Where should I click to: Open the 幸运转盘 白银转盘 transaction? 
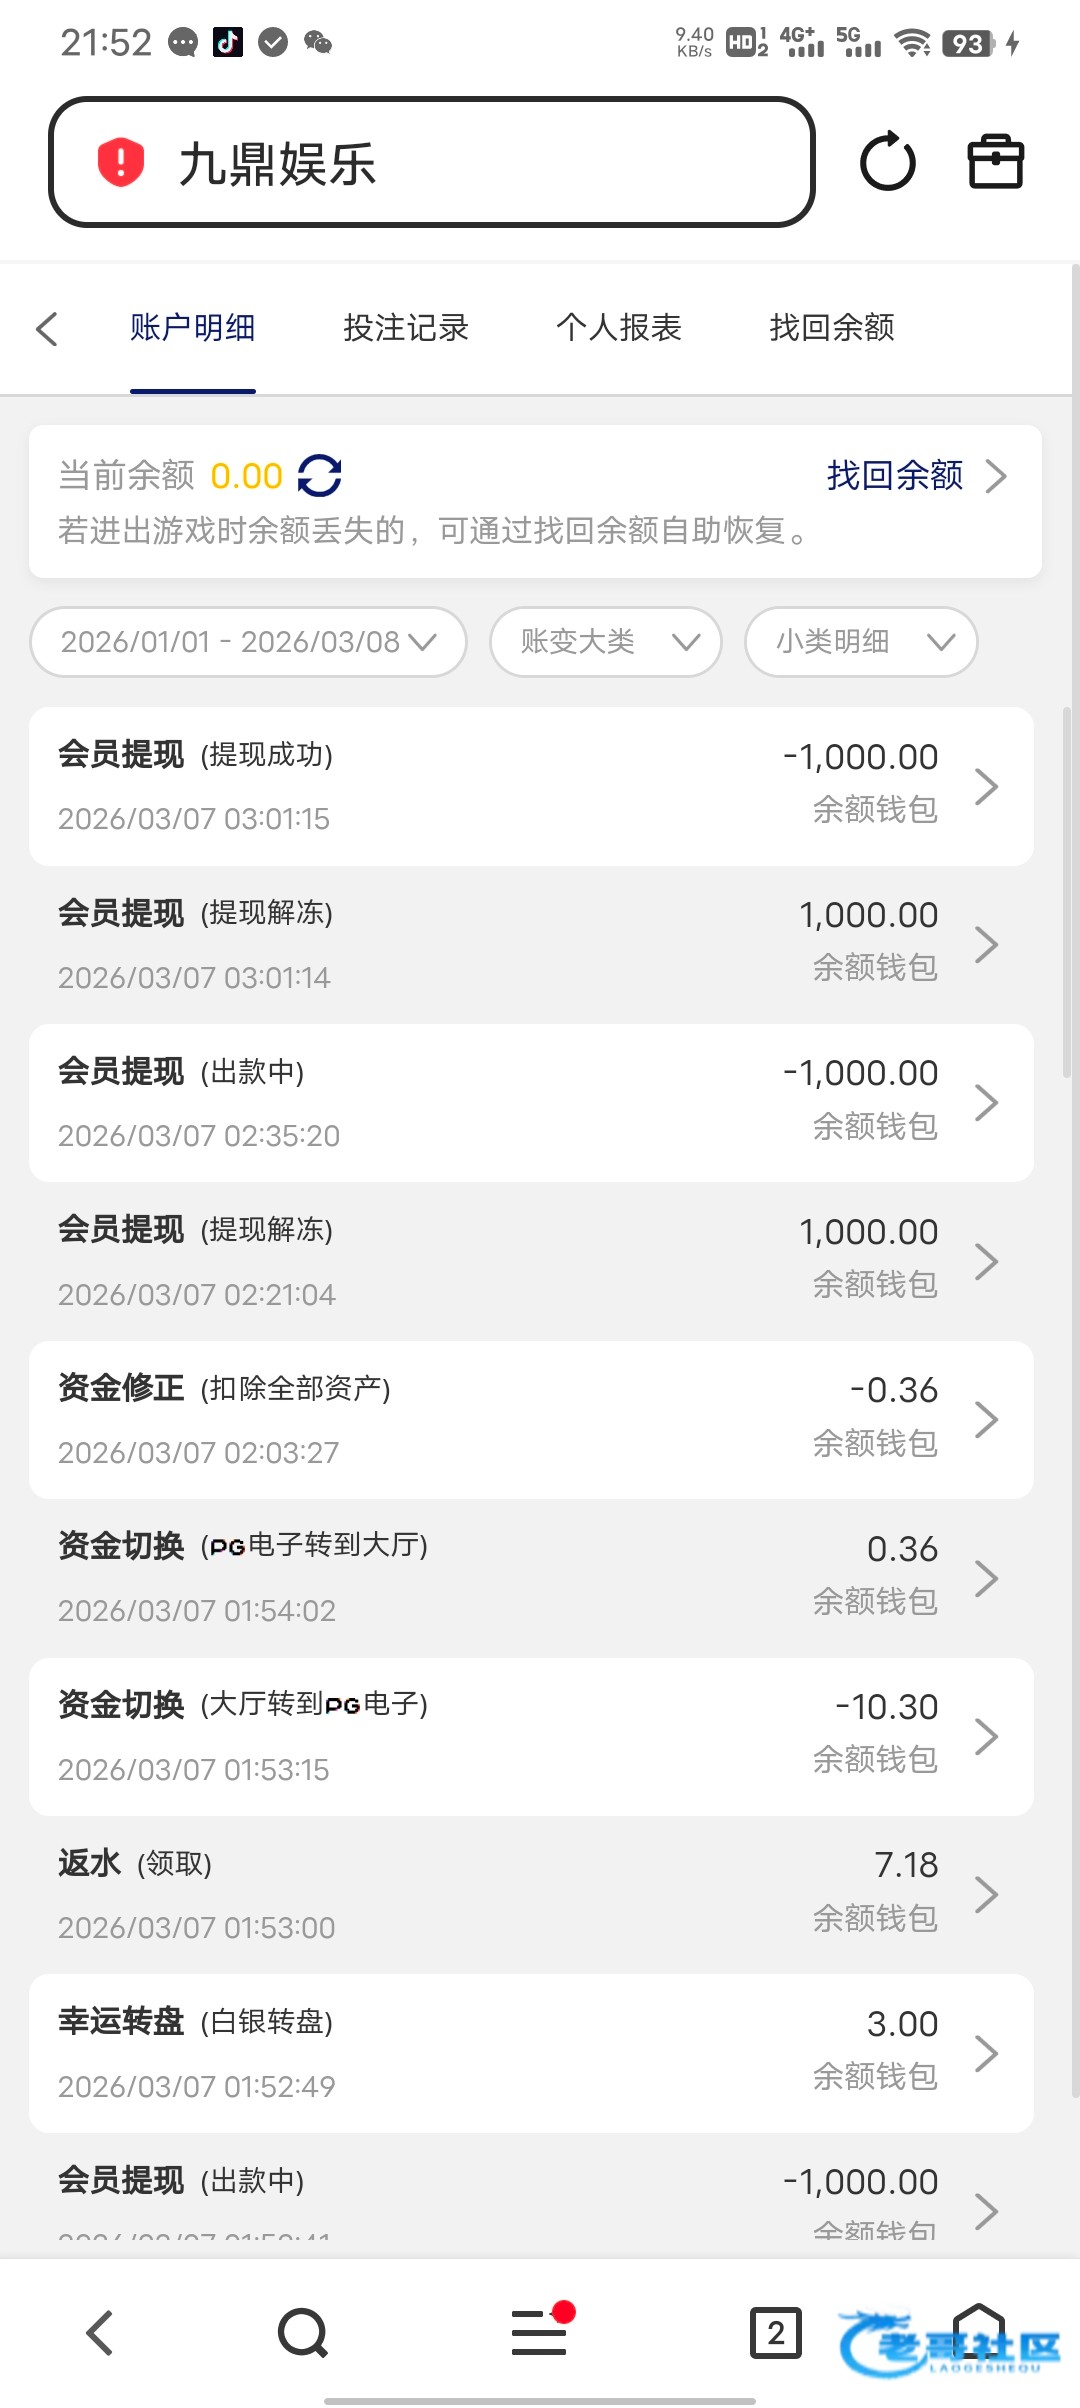pyautogui.click(x=531, y=2053)
